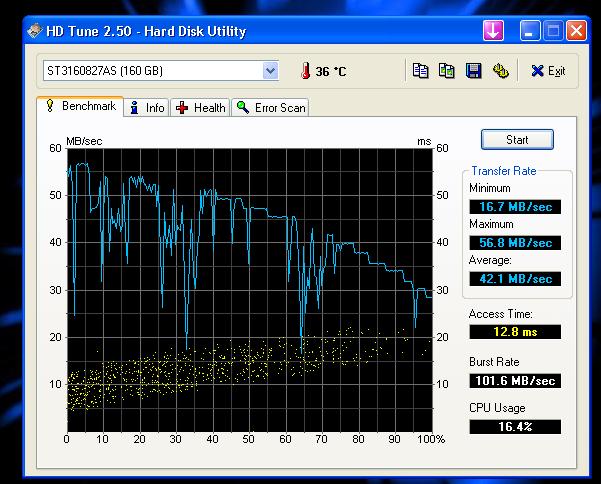Click the Burst Rate 101.6 MB/sec value
Screen dimensions: 601x484
click(514, 380)
